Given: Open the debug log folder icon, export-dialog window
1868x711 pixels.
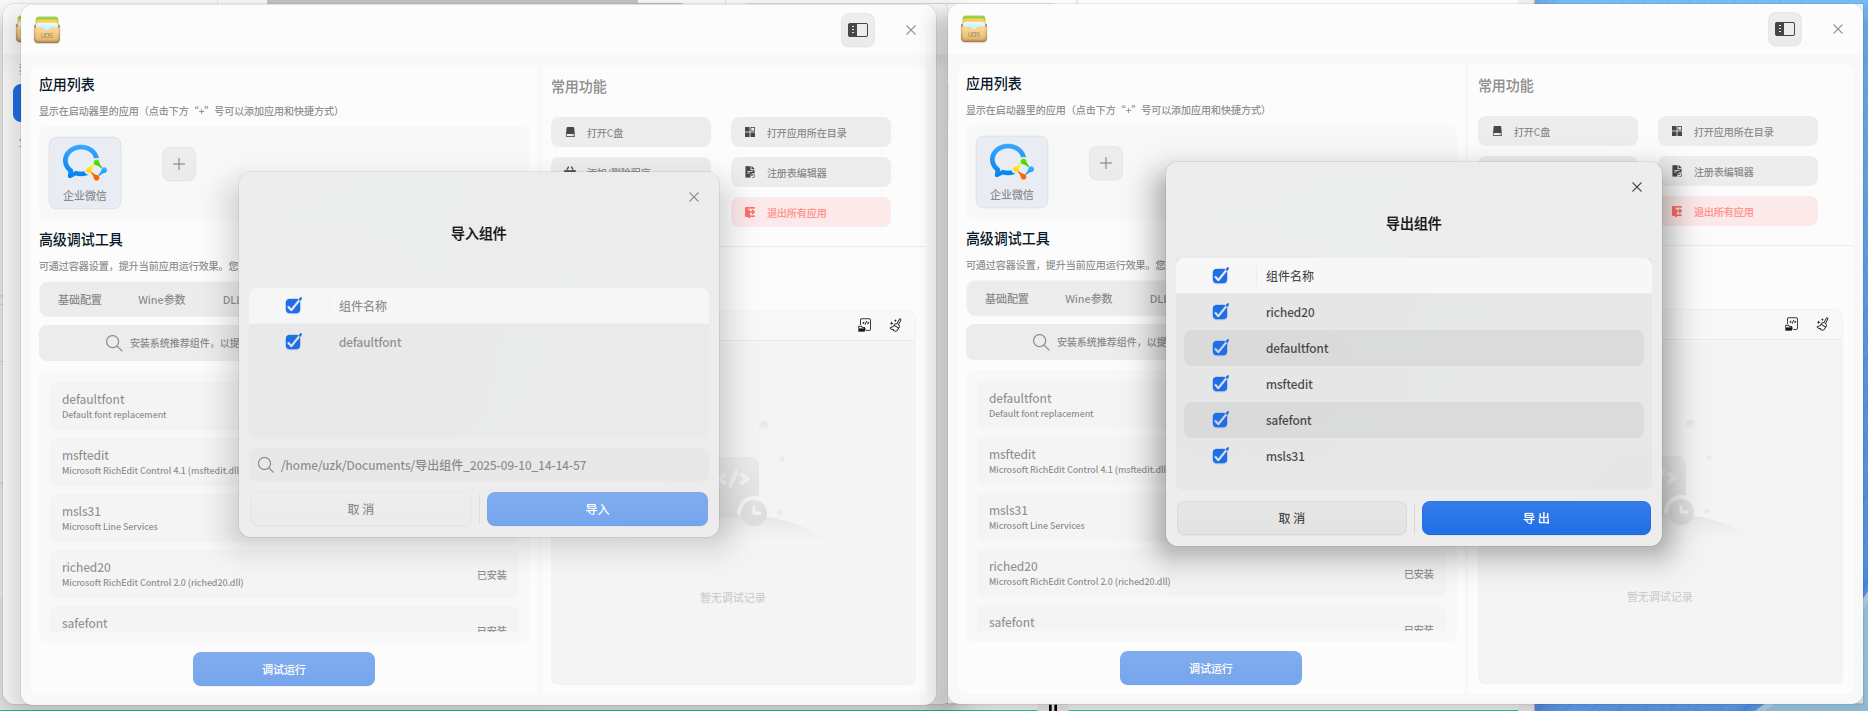Looking at the screenshot, I should 1792,324.
